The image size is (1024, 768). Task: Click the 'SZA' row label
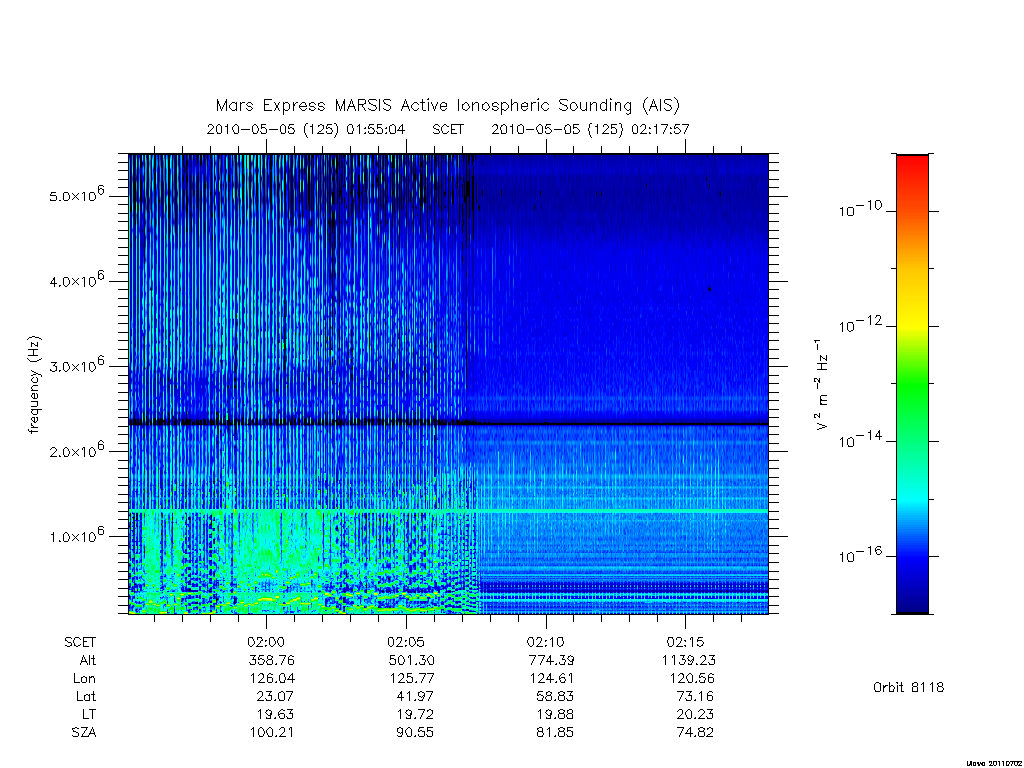[x=84, y=733]
